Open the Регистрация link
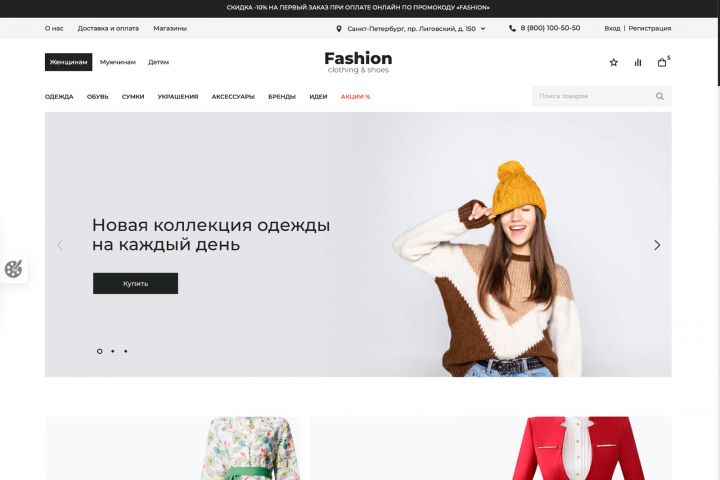The width and height of the screenshot is (720, 480). point(650,28)
